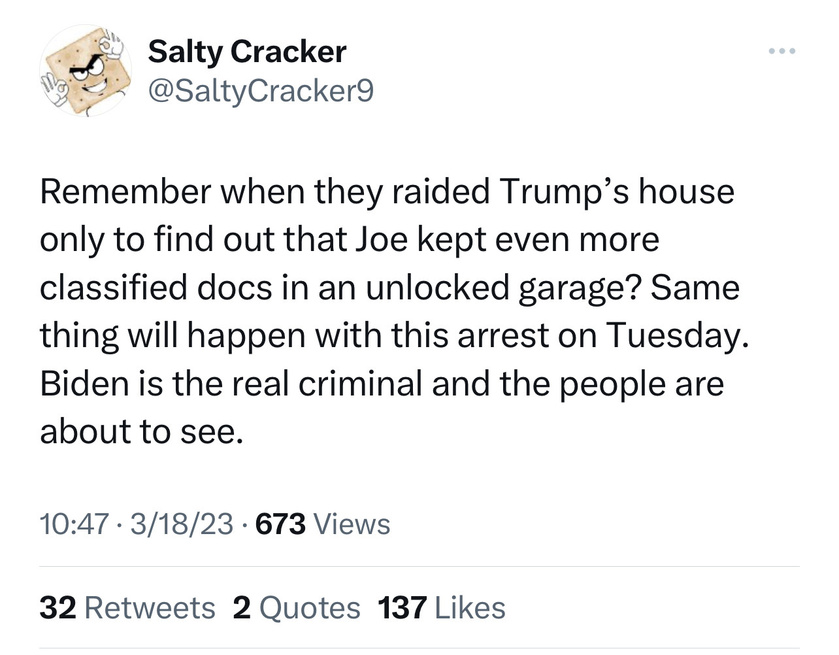The height and width of the screenshot is (655, 839).
Task: View the 673 Views analytics
Action: coord(323,523)
